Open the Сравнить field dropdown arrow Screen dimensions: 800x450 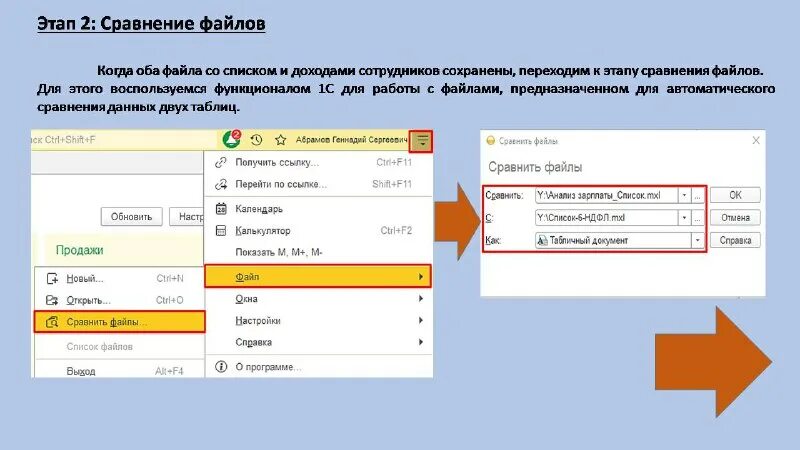tap(684, 195)
